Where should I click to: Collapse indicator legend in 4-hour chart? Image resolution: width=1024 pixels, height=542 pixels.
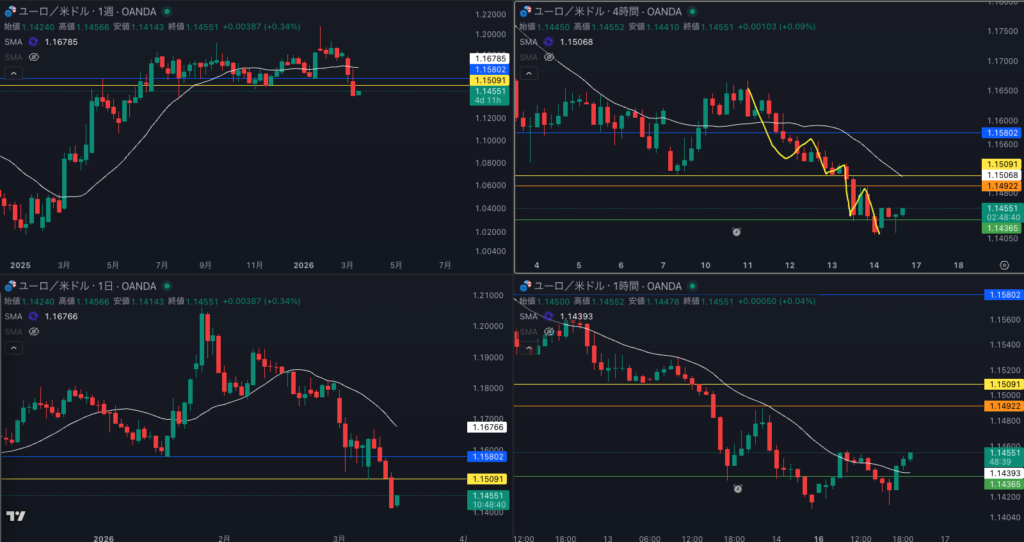pos(527,75)
